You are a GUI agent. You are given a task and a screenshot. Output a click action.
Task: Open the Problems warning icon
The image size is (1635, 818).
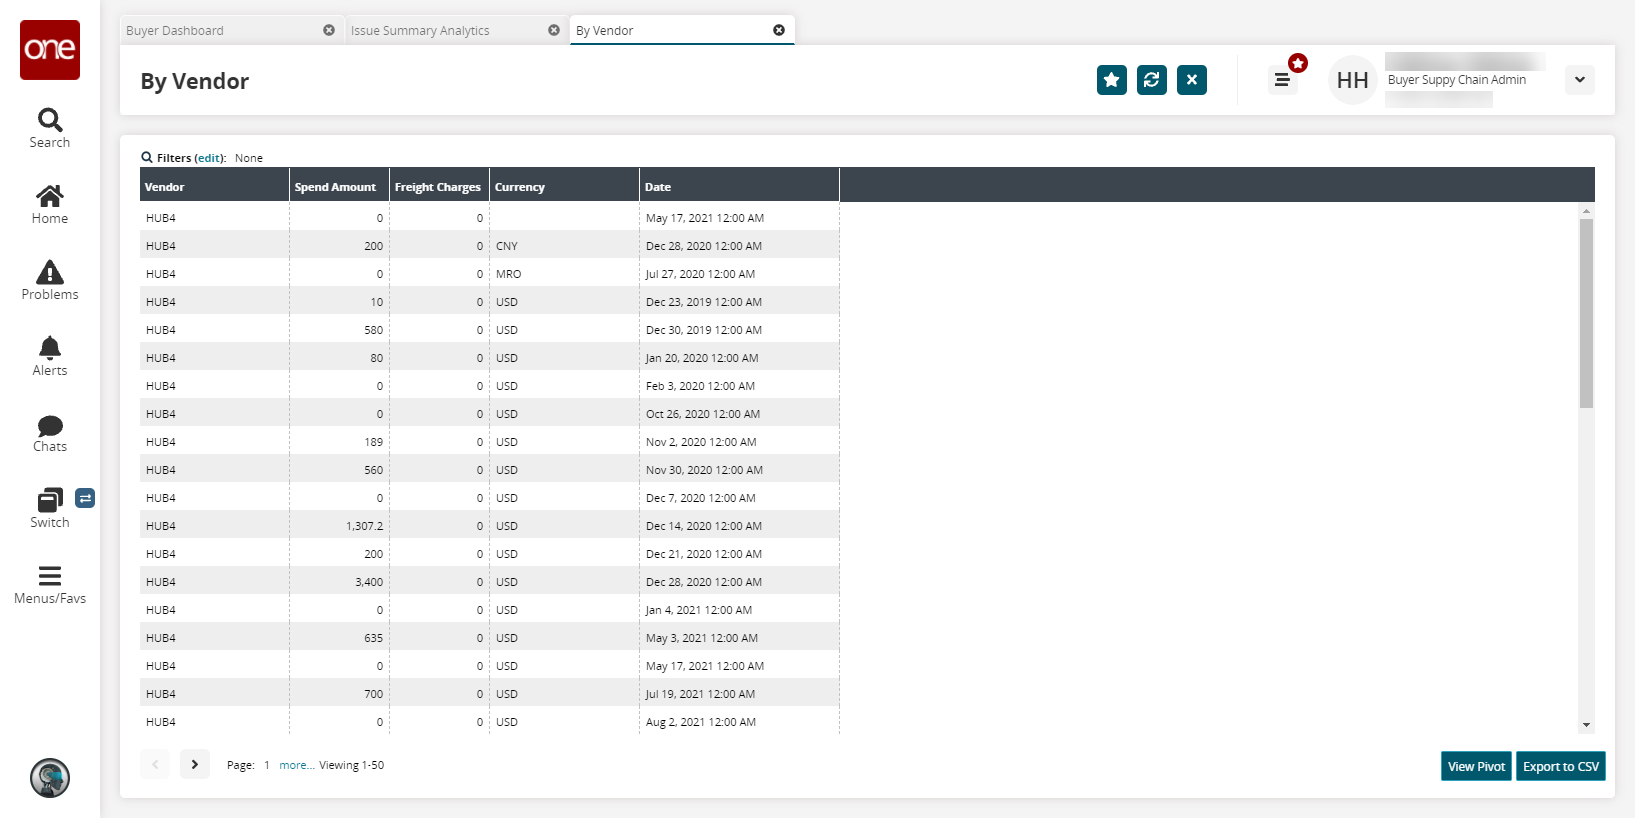[x=50, y=273]
